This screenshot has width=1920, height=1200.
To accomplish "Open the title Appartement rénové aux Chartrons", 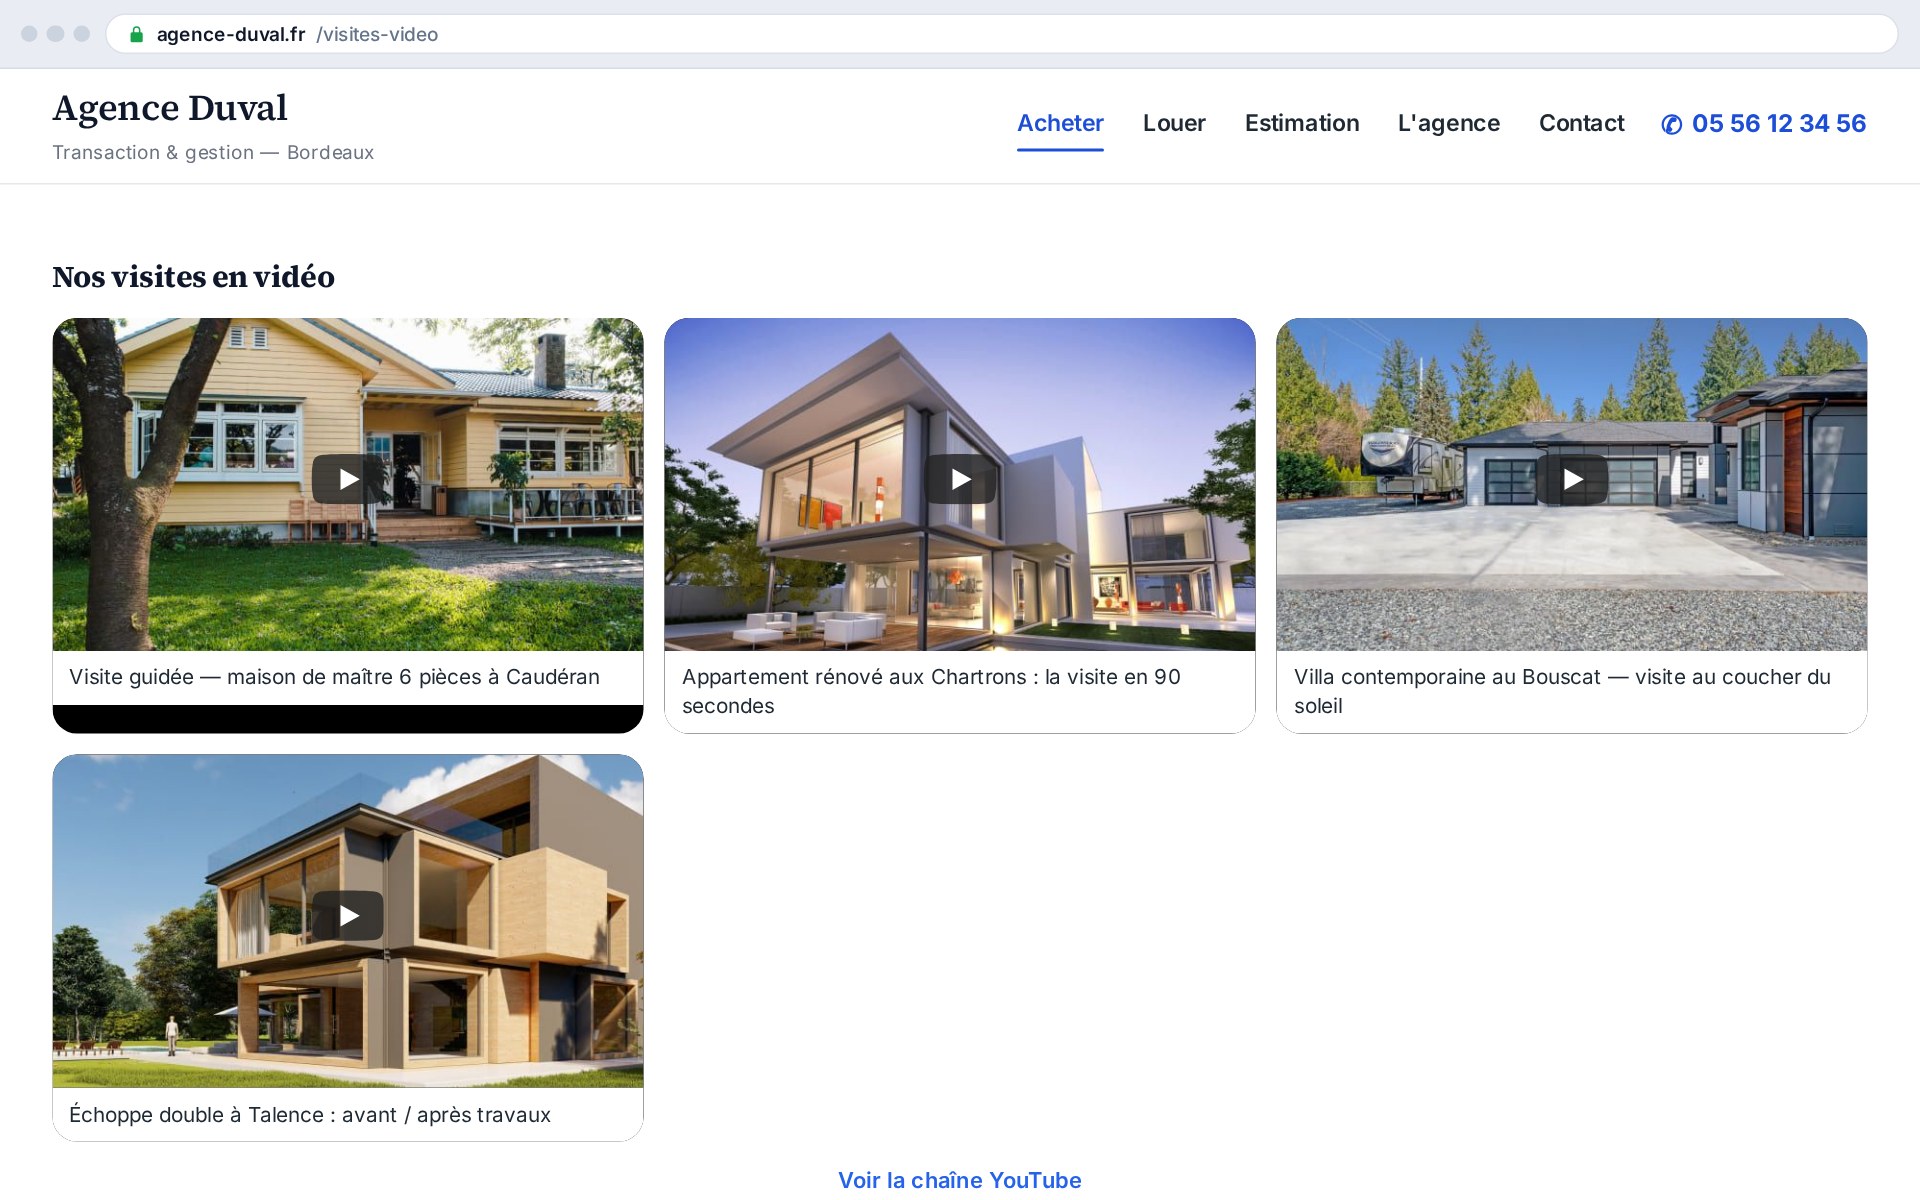I will coord(931,691).
